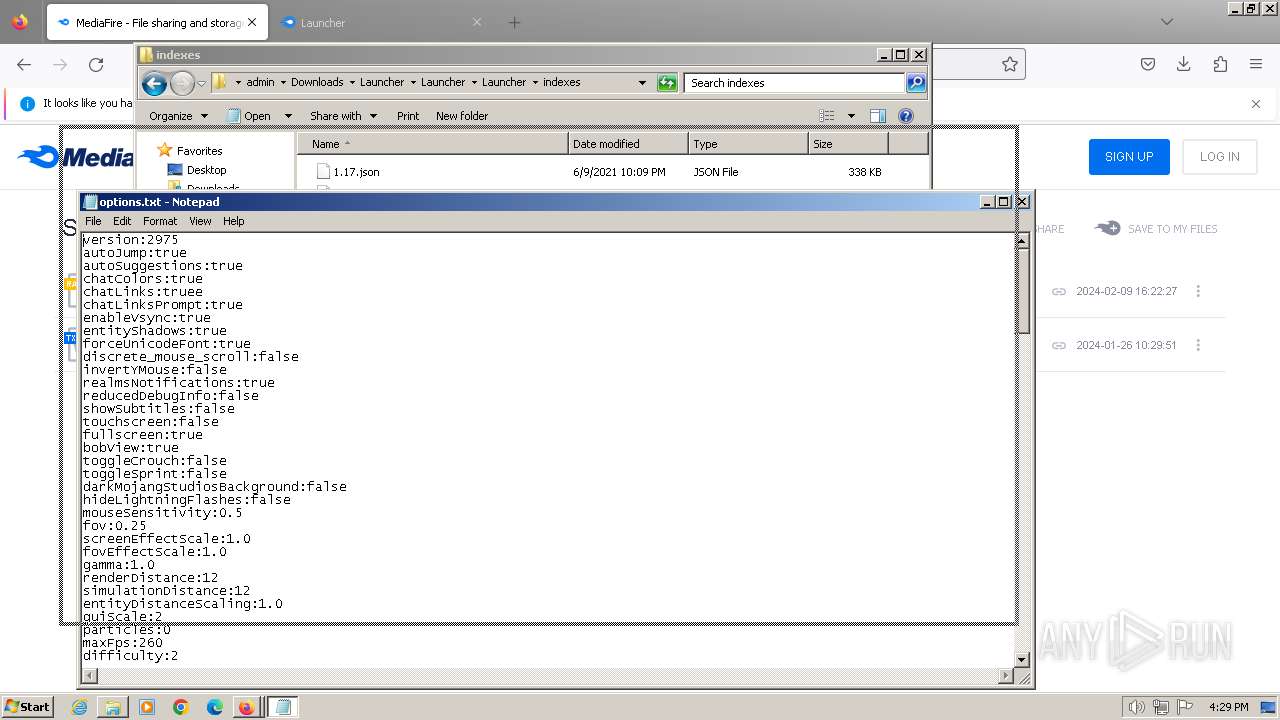Dismiss the Firefox notification bar

pyautogui.click(x=1256, y=103)
